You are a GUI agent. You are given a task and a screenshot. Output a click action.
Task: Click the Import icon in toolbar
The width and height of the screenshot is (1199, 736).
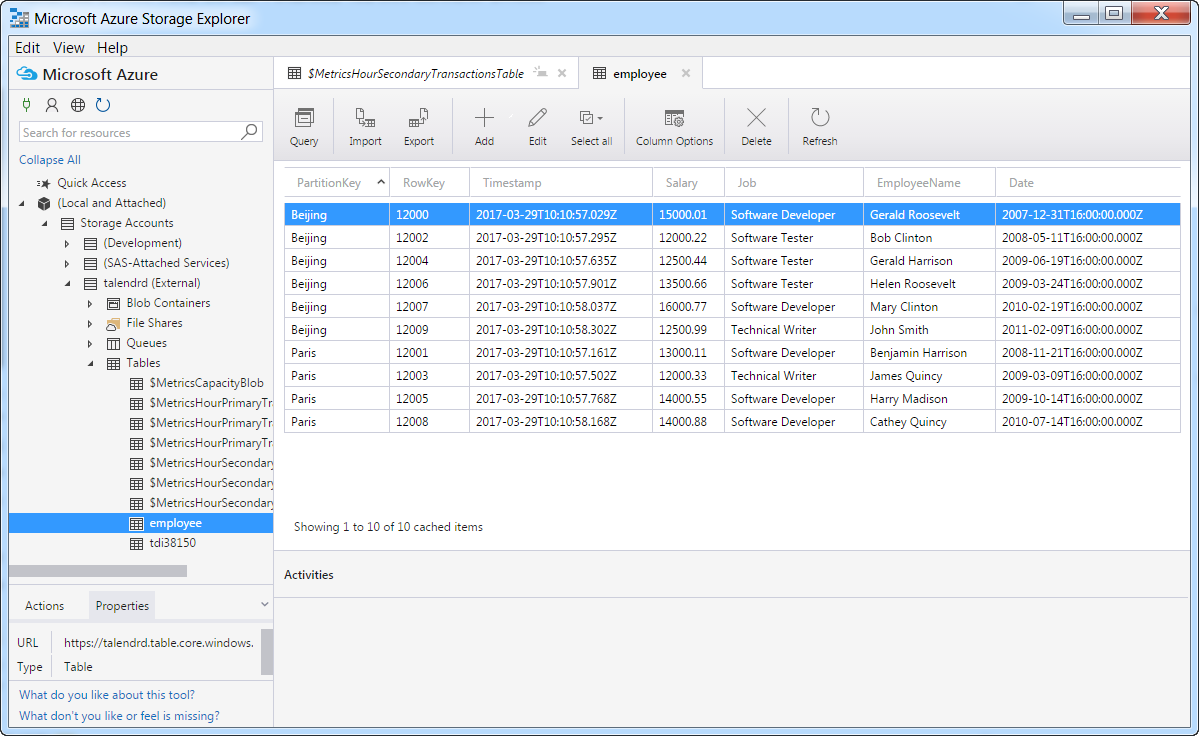pyautogui.click(x=365, y=126)
